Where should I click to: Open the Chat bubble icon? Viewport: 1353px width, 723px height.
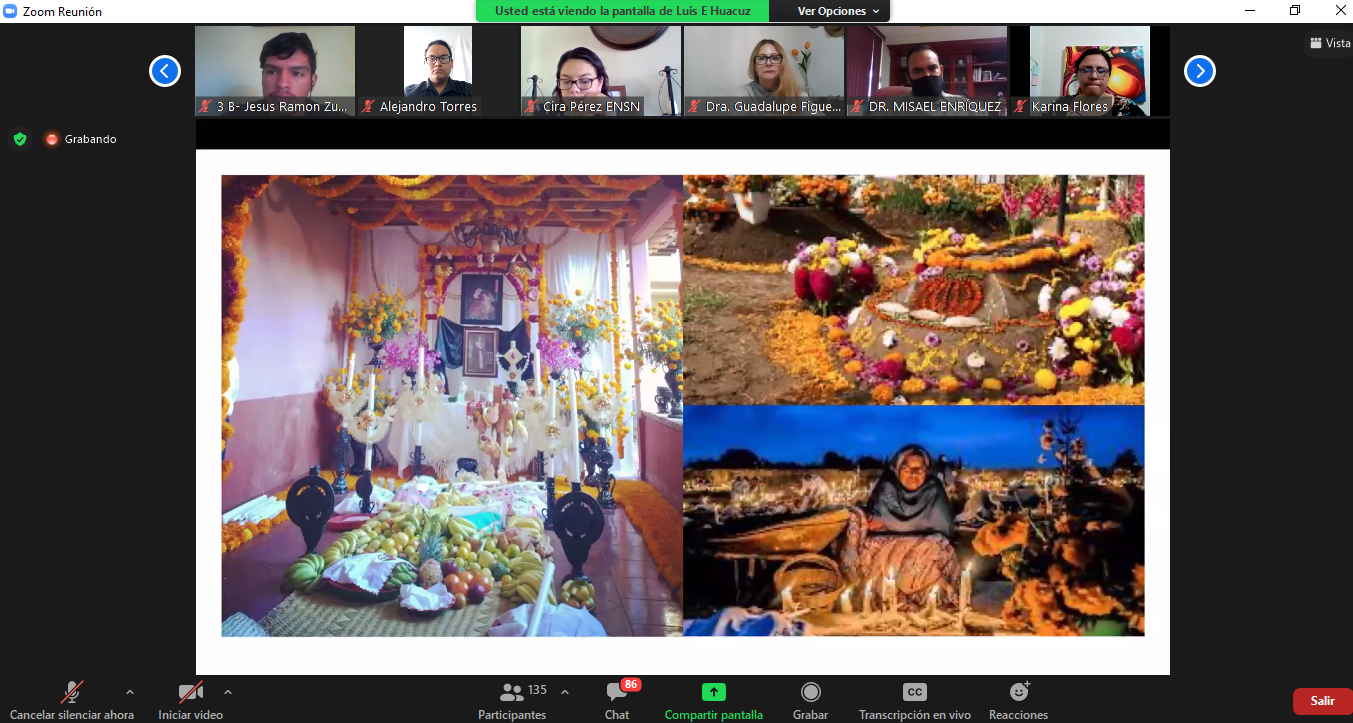[617, 692]
